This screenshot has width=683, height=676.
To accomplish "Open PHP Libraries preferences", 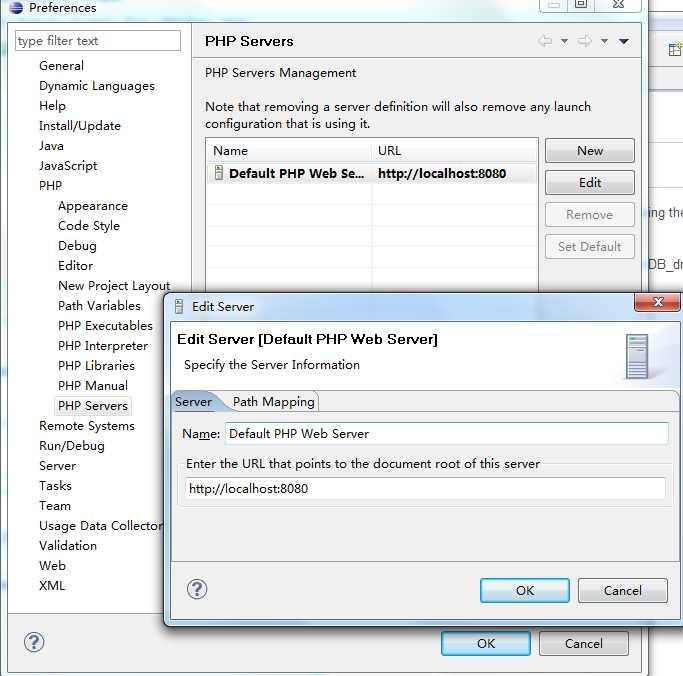I will [x=96, y=366].
